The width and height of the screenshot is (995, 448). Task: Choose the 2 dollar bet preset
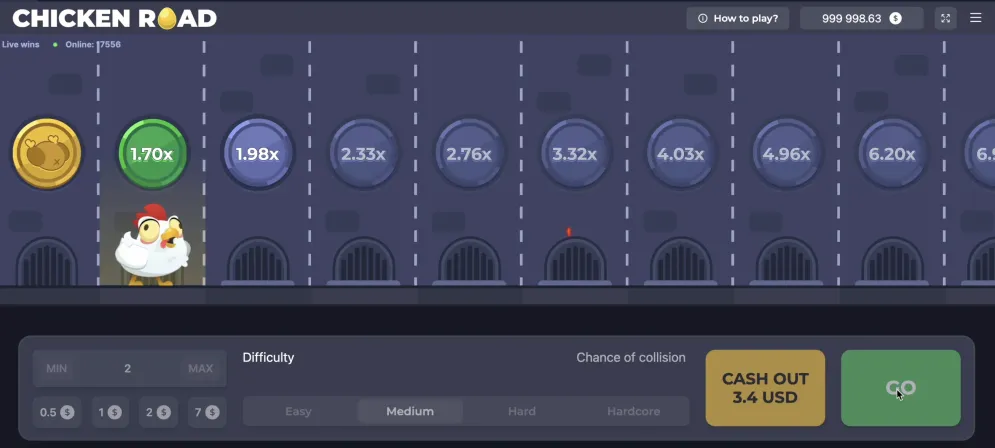[x=158, y=412]
